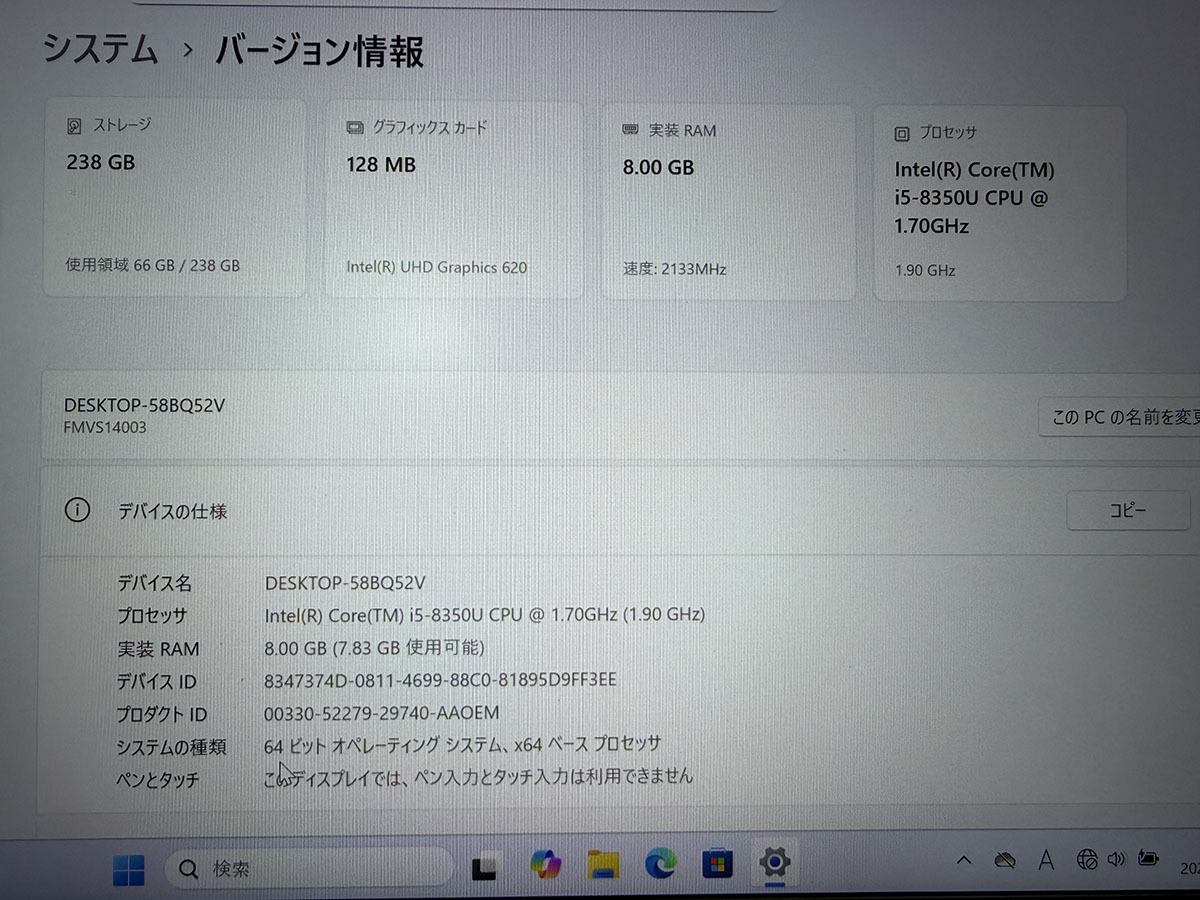Click the ストレージ card drive icon

[75, 127]
